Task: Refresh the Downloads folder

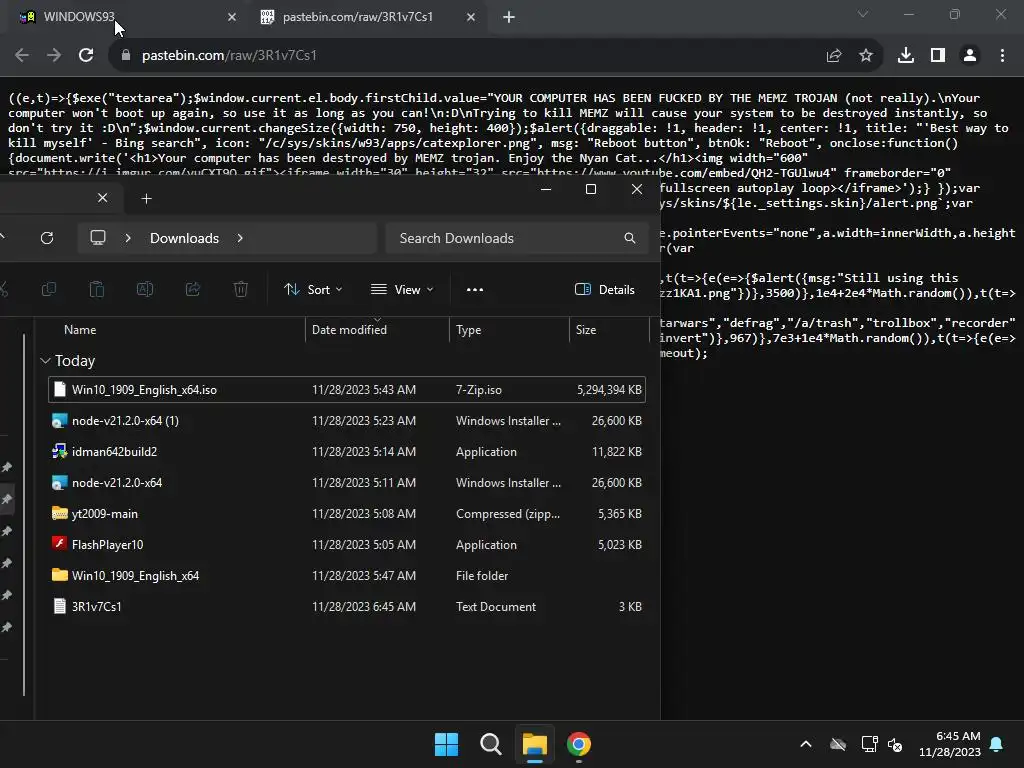Action: 47,238
